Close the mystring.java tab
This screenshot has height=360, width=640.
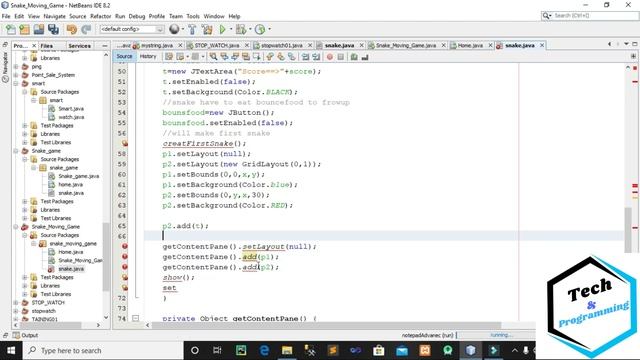[x=180, y=45]
